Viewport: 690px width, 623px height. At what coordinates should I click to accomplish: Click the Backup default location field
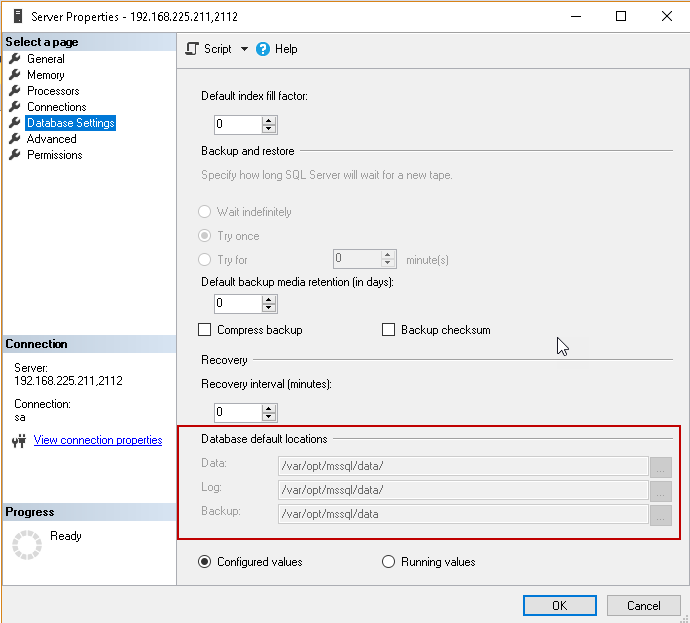point(463,514)
